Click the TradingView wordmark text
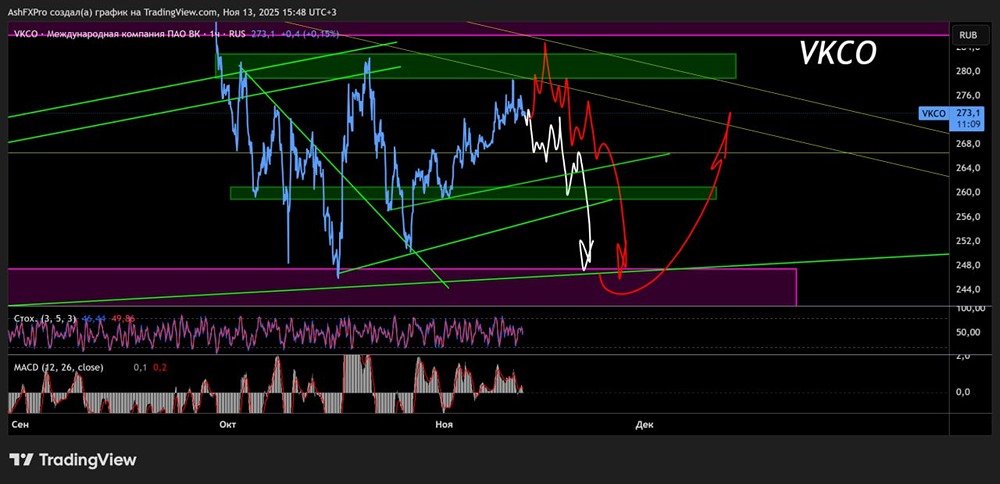The height and width of the screenshot is (484, 1000). (x=87, y=460)
